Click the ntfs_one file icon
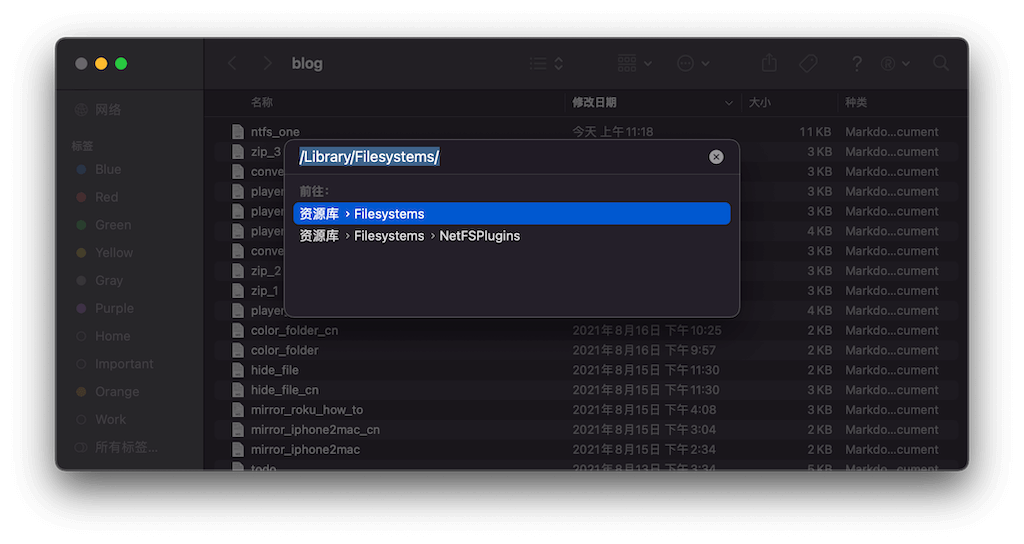The image size is (1024, 544). 238,132
